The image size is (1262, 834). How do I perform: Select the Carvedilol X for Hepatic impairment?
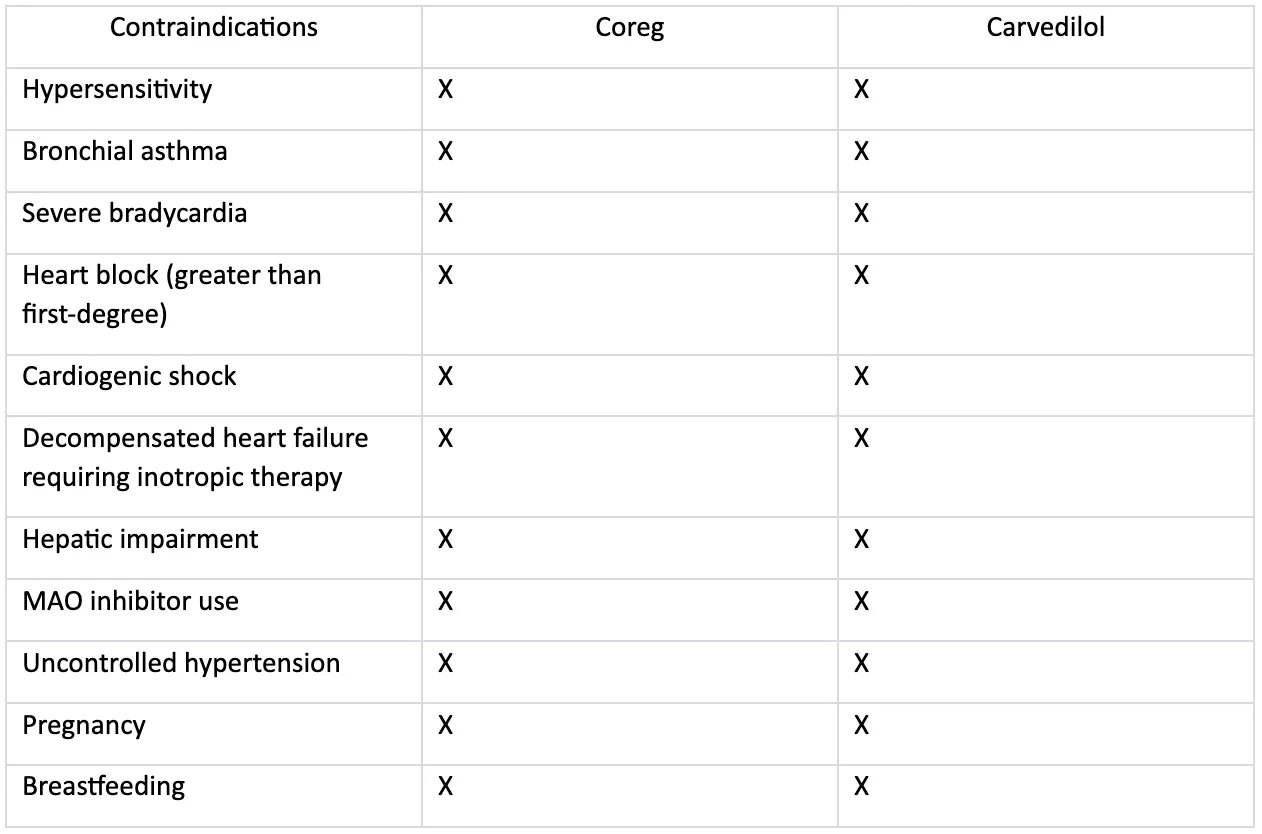(861, 540)
